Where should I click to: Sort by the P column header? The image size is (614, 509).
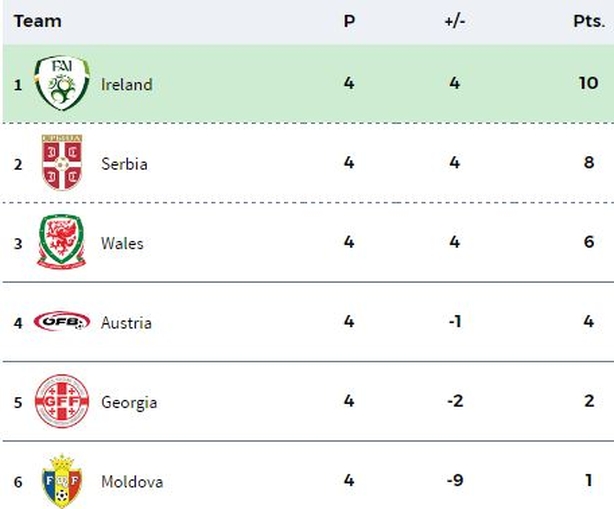click(x=349, y=21)
